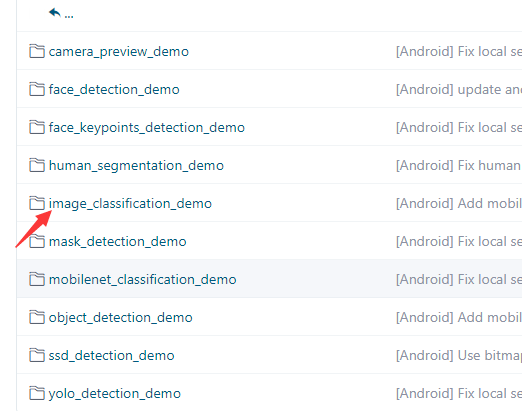Open mask_detection_demo folder
522x411 pixels.
[117, 242]
